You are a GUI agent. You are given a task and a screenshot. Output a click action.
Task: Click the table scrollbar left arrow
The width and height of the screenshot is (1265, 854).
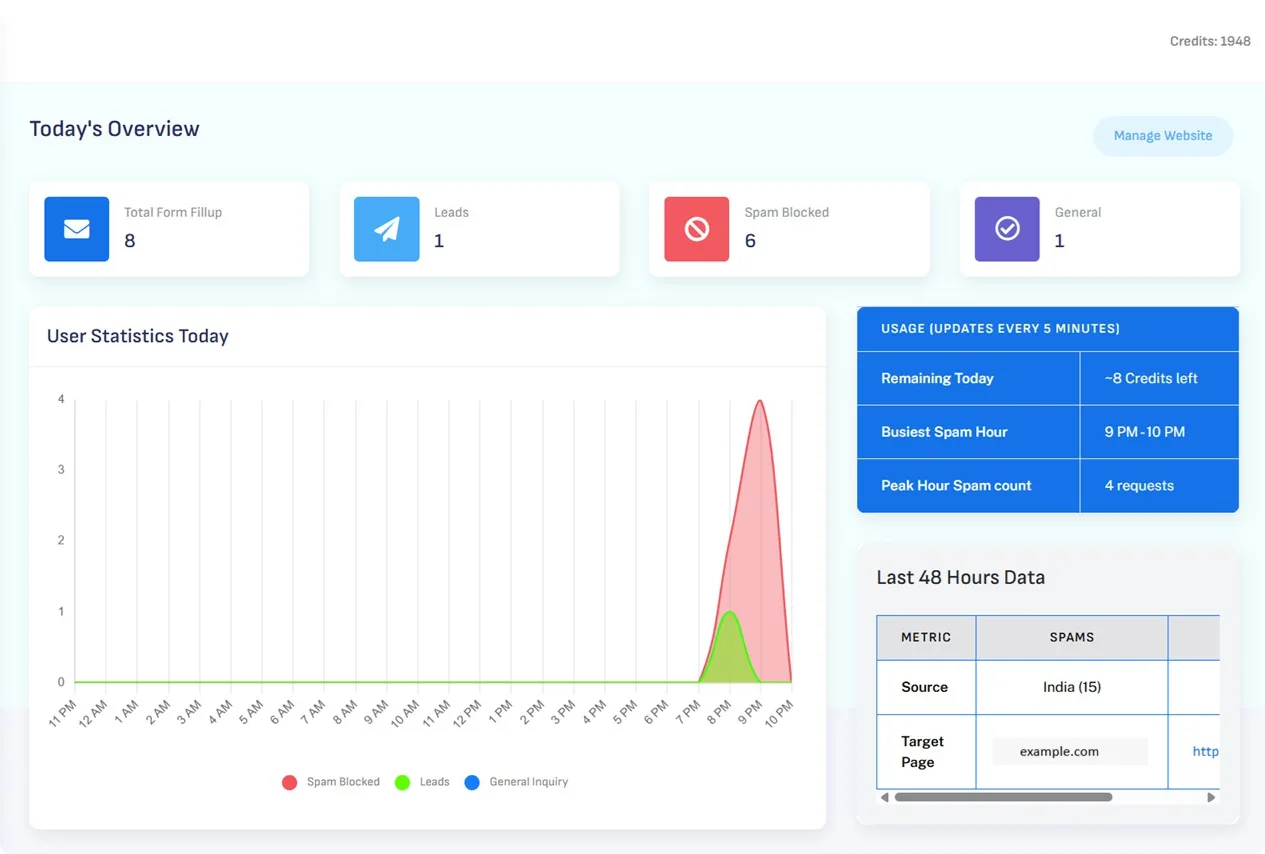point(884,797)
